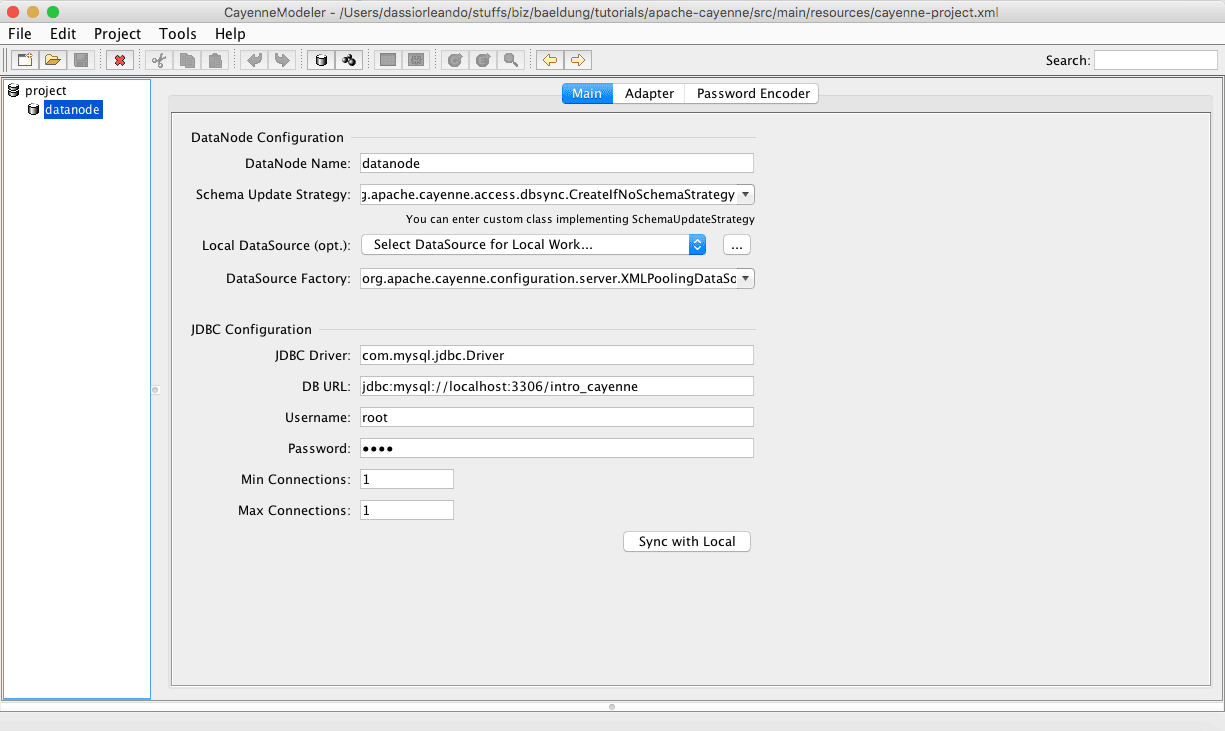Image resolution: width=1225 pixels, height=731 pixels.
Task: Click the Create DataMap icon
Action: point(348,60)
